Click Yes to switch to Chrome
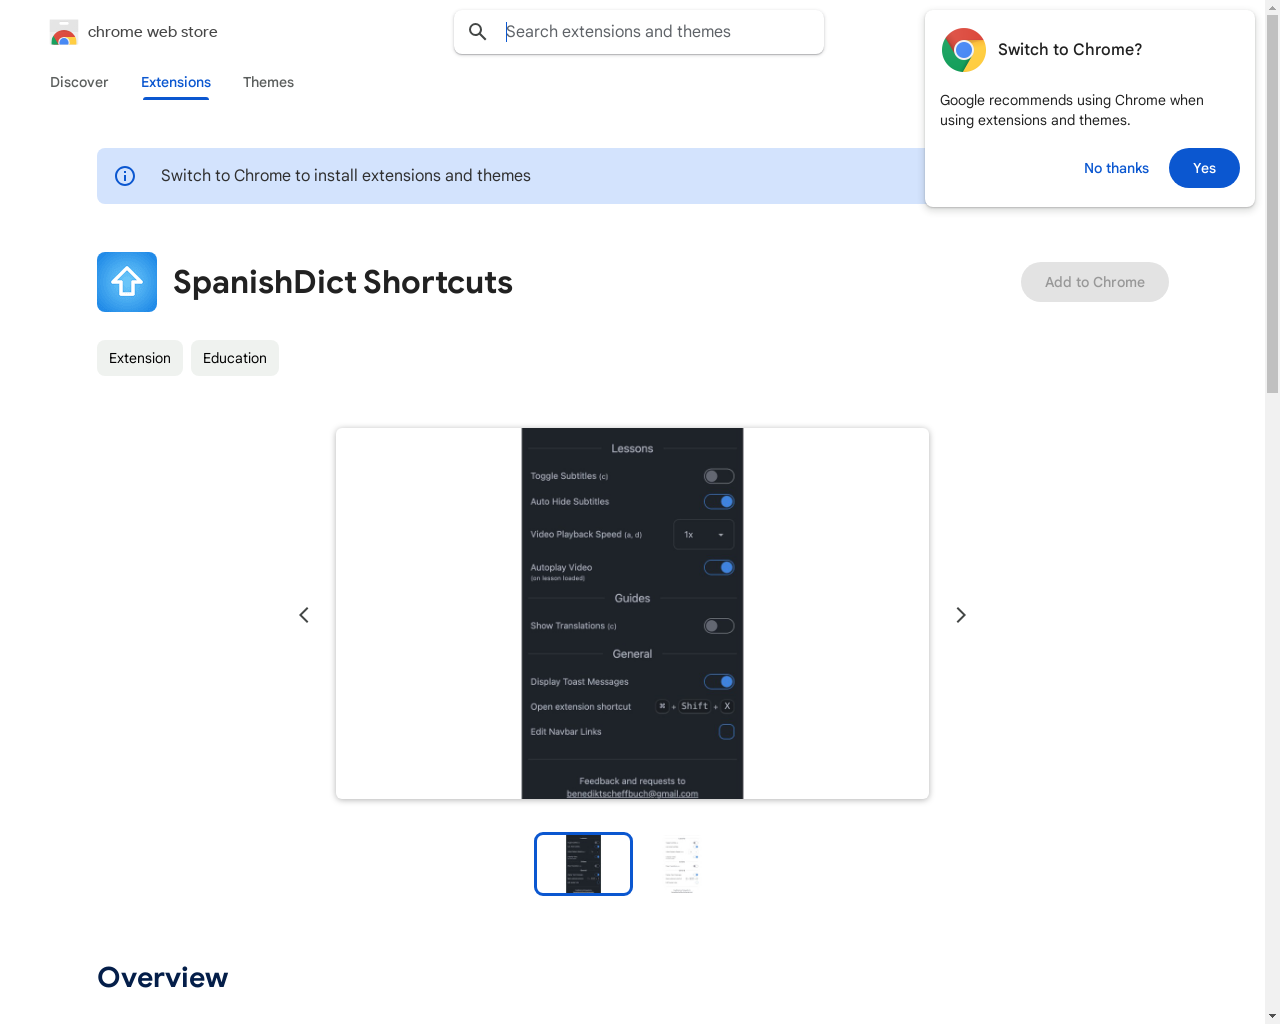The height and width of the screenshot is (1024, 1280). click(1204, 168)
